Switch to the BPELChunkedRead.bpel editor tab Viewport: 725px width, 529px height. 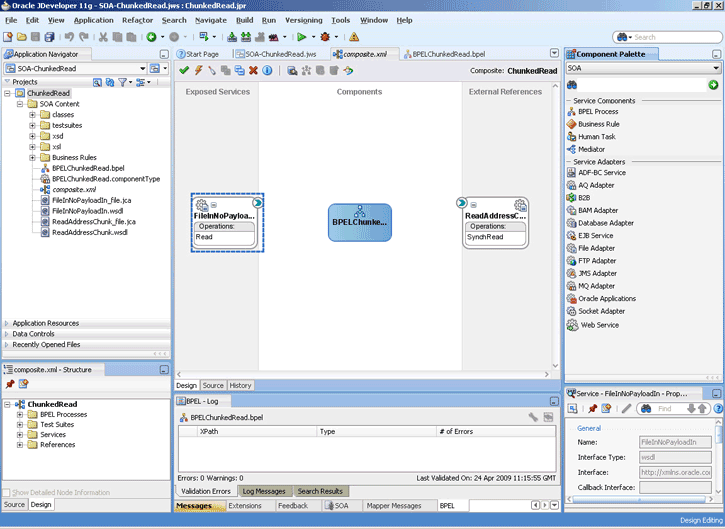(448, 54)
